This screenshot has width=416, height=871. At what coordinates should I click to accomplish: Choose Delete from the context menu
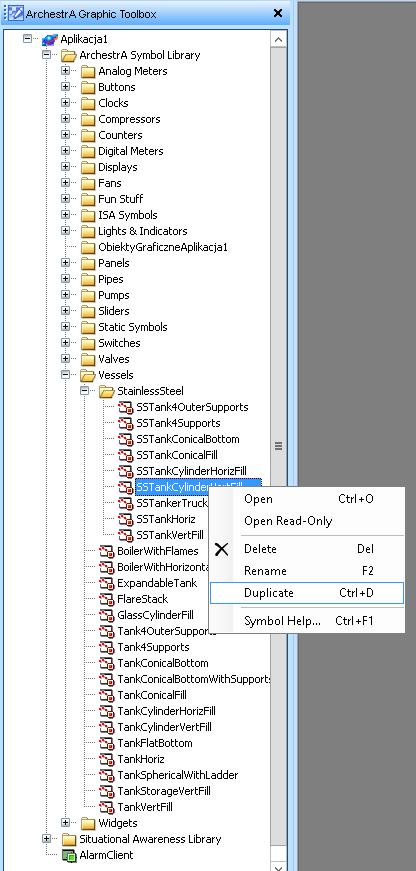[x=307, y=549]
